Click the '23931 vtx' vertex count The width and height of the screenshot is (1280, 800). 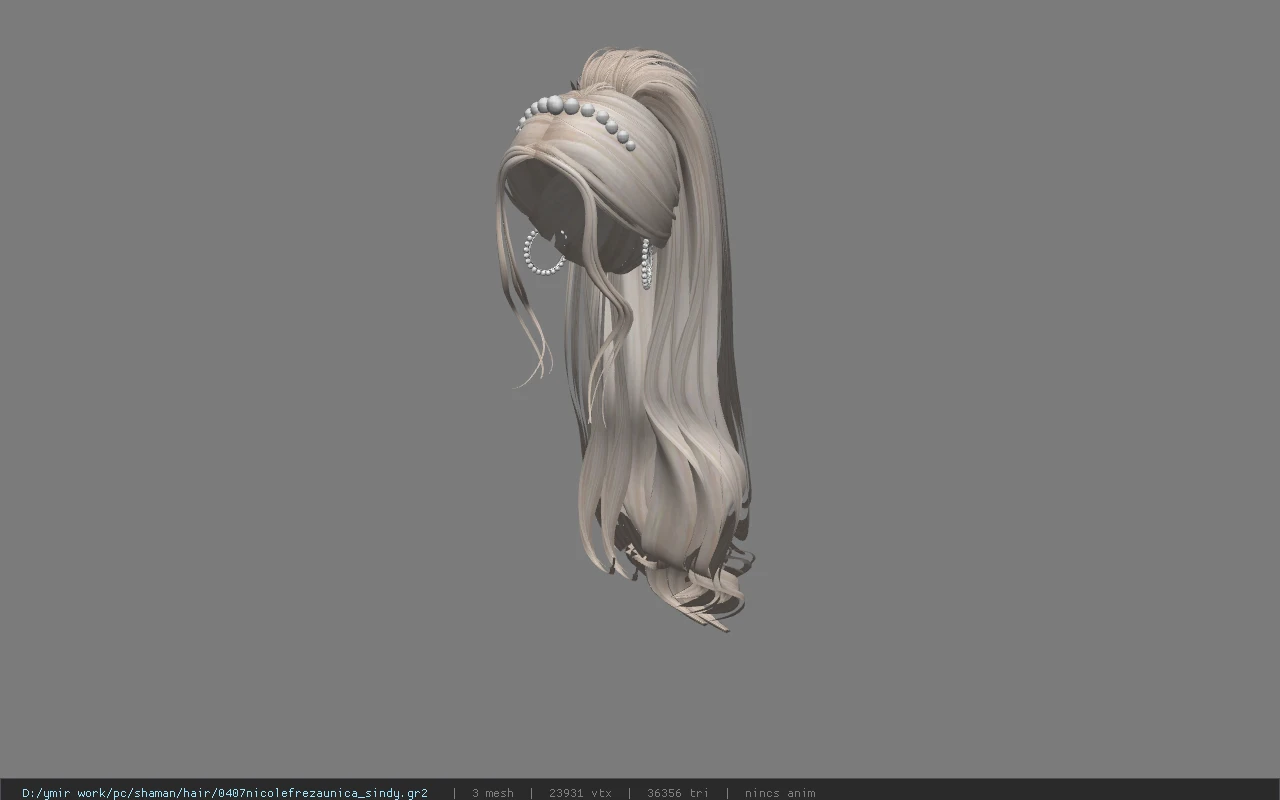tap(580, 793)
